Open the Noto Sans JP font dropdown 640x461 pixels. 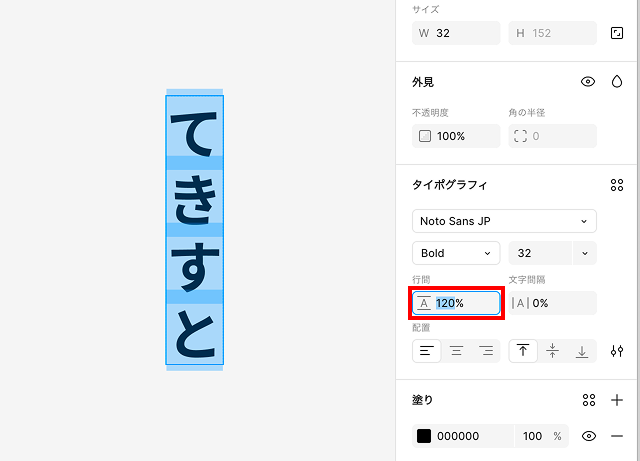[504, 221]
